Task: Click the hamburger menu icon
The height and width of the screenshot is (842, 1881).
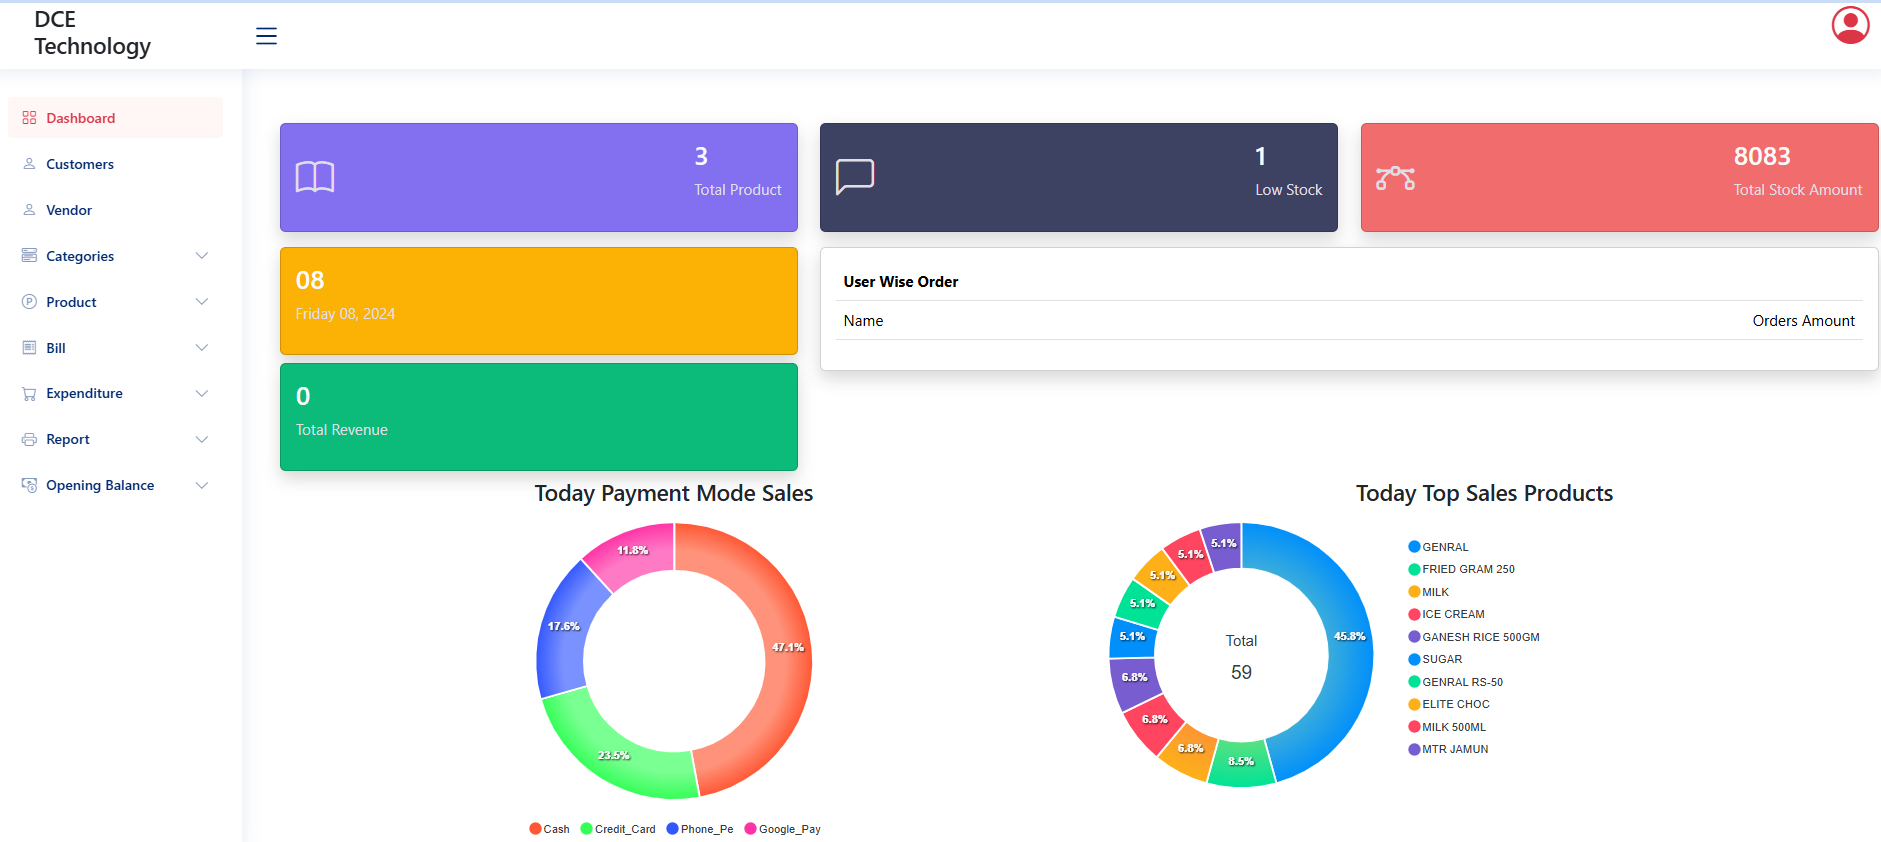Action: point(266,36)
